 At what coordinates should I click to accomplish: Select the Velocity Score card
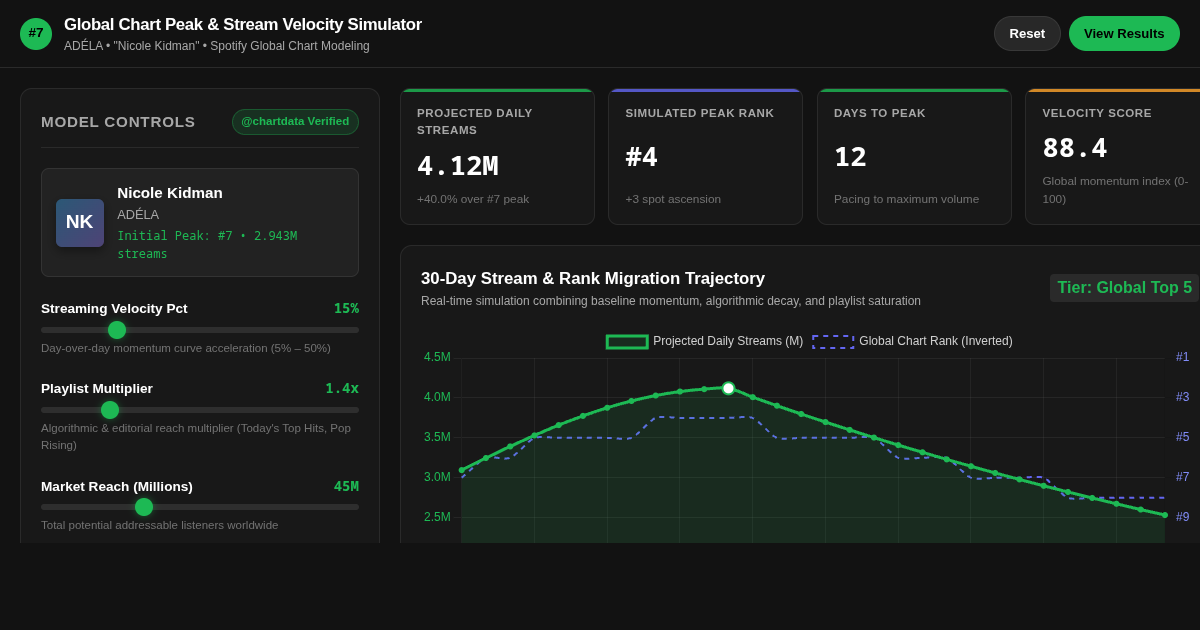pyautogui.click(x=1113, y=157)
